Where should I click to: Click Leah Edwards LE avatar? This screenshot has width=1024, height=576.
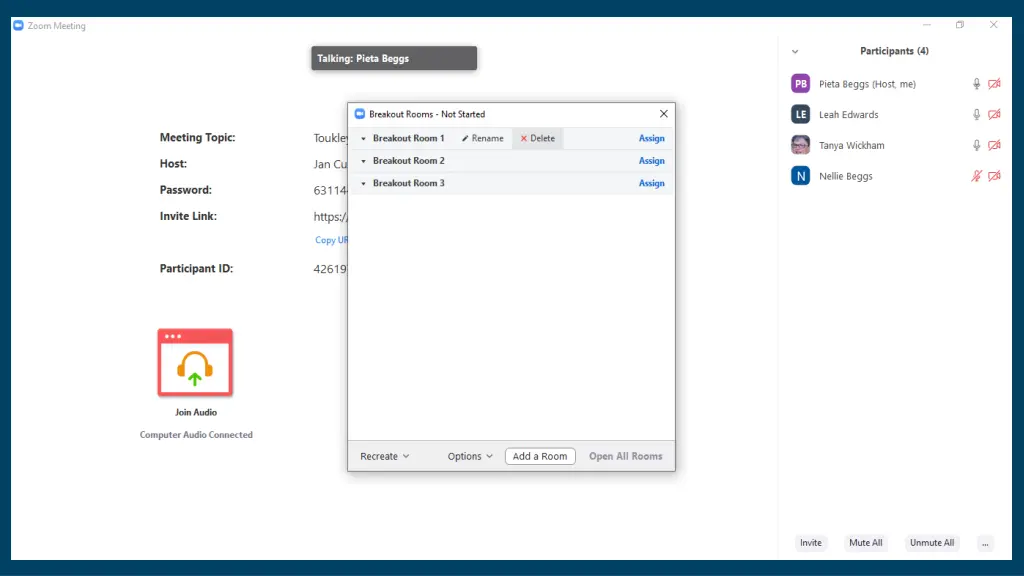point(801,114)
